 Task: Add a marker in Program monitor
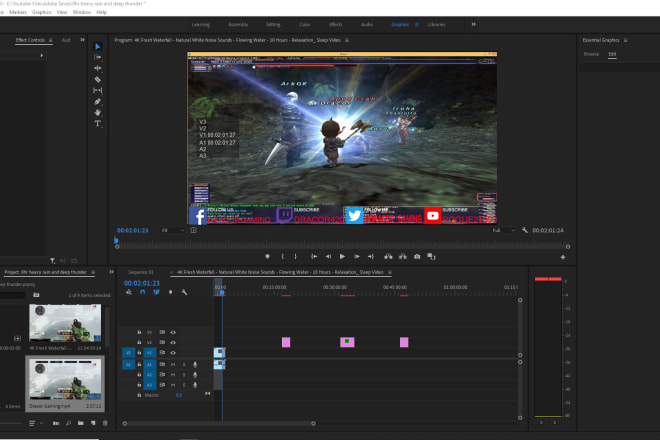[x=267, y=256]
